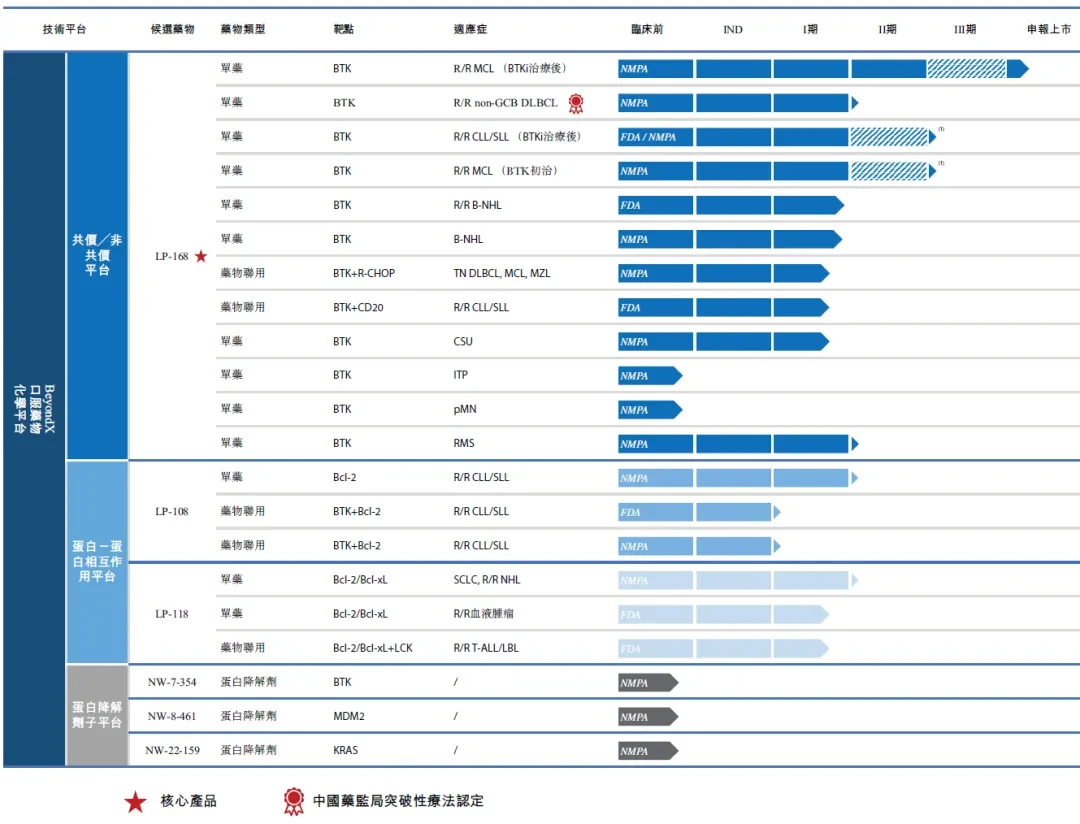Click the 申報上市 column header

pos(1049,29)
